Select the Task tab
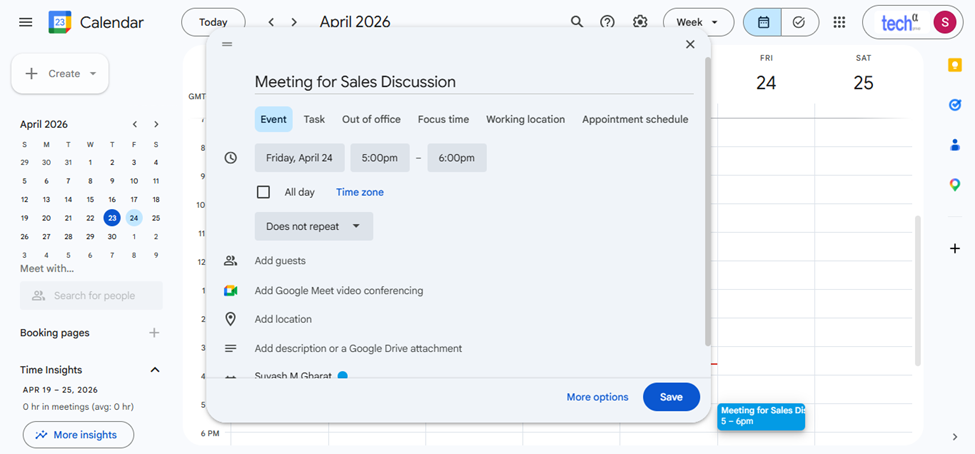The width and height of the screenshot is (975, 454). point(314,119)
